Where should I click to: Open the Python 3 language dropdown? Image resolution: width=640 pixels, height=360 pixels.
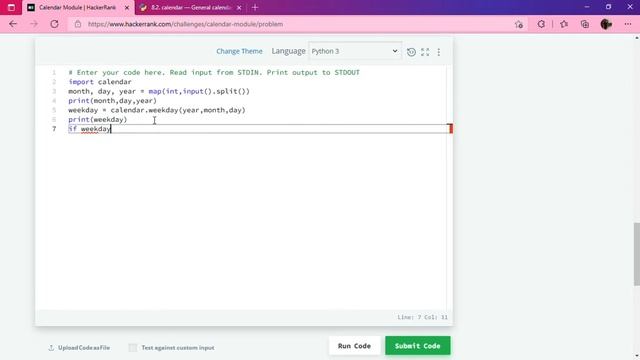click(354, 51)
